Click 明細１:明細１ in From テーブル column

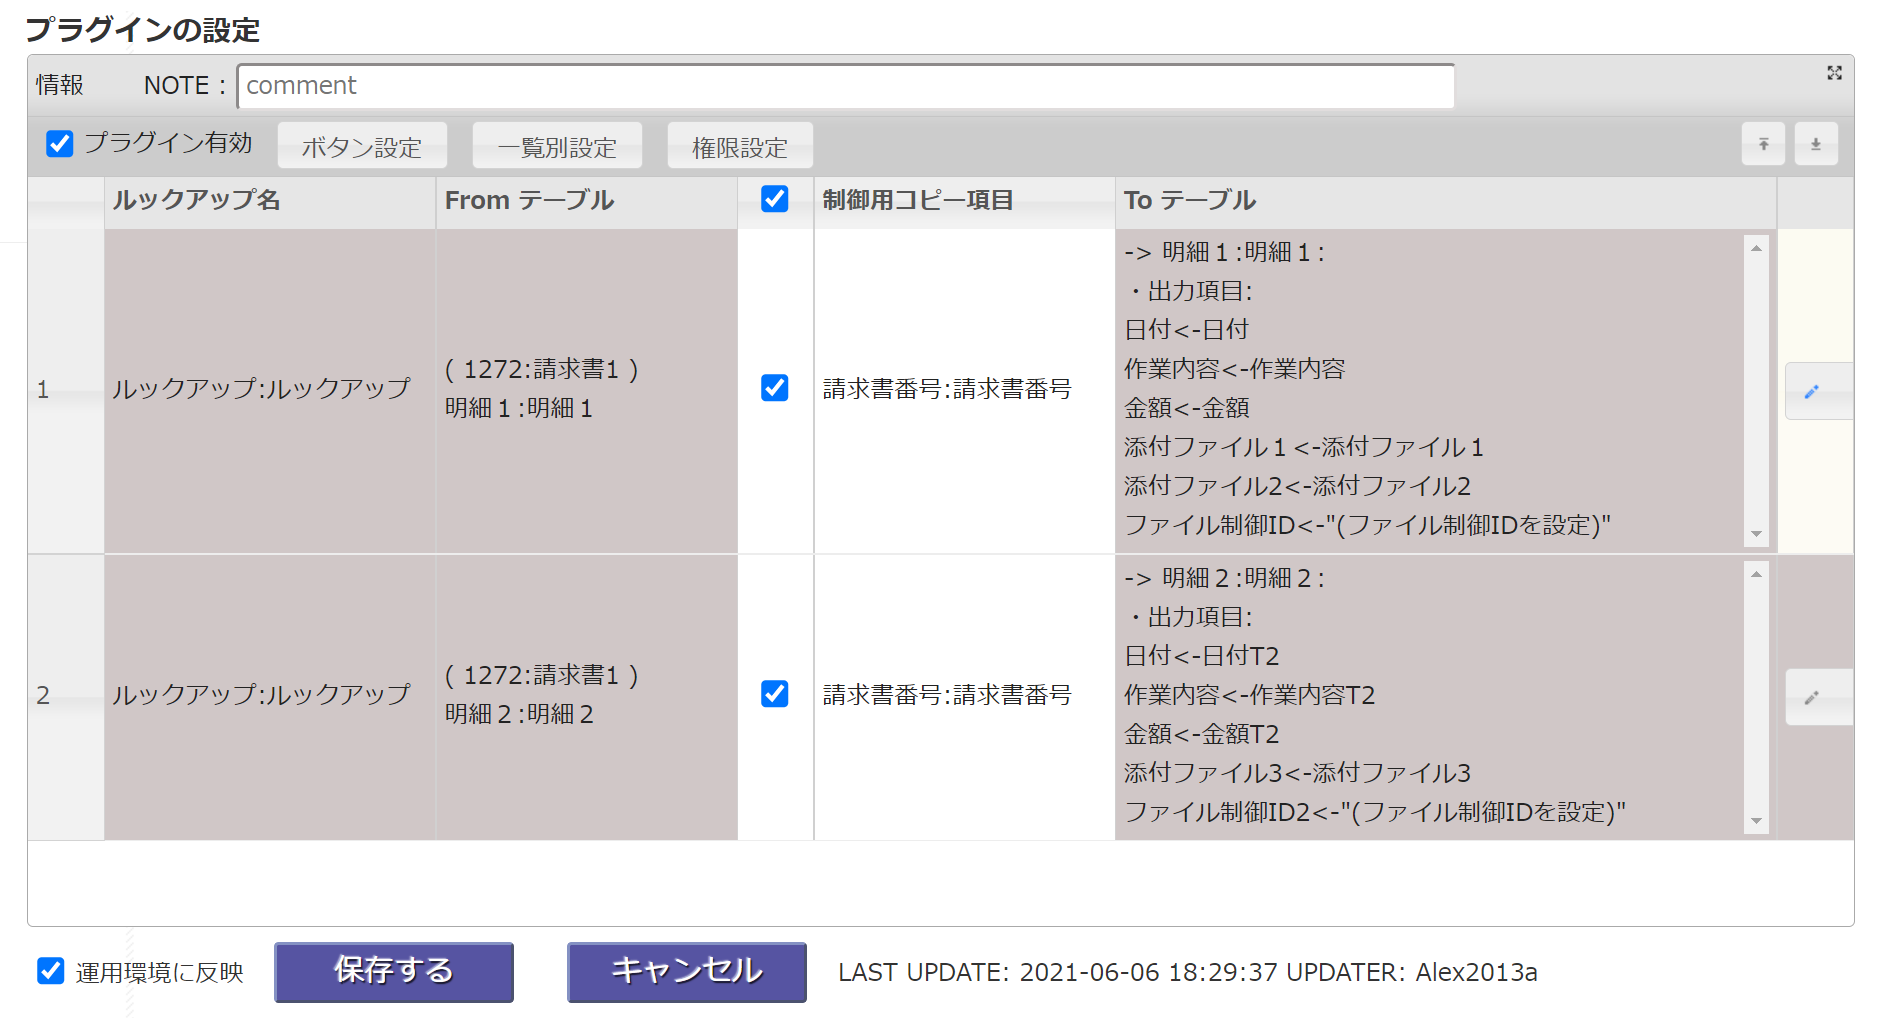(519, 409)
